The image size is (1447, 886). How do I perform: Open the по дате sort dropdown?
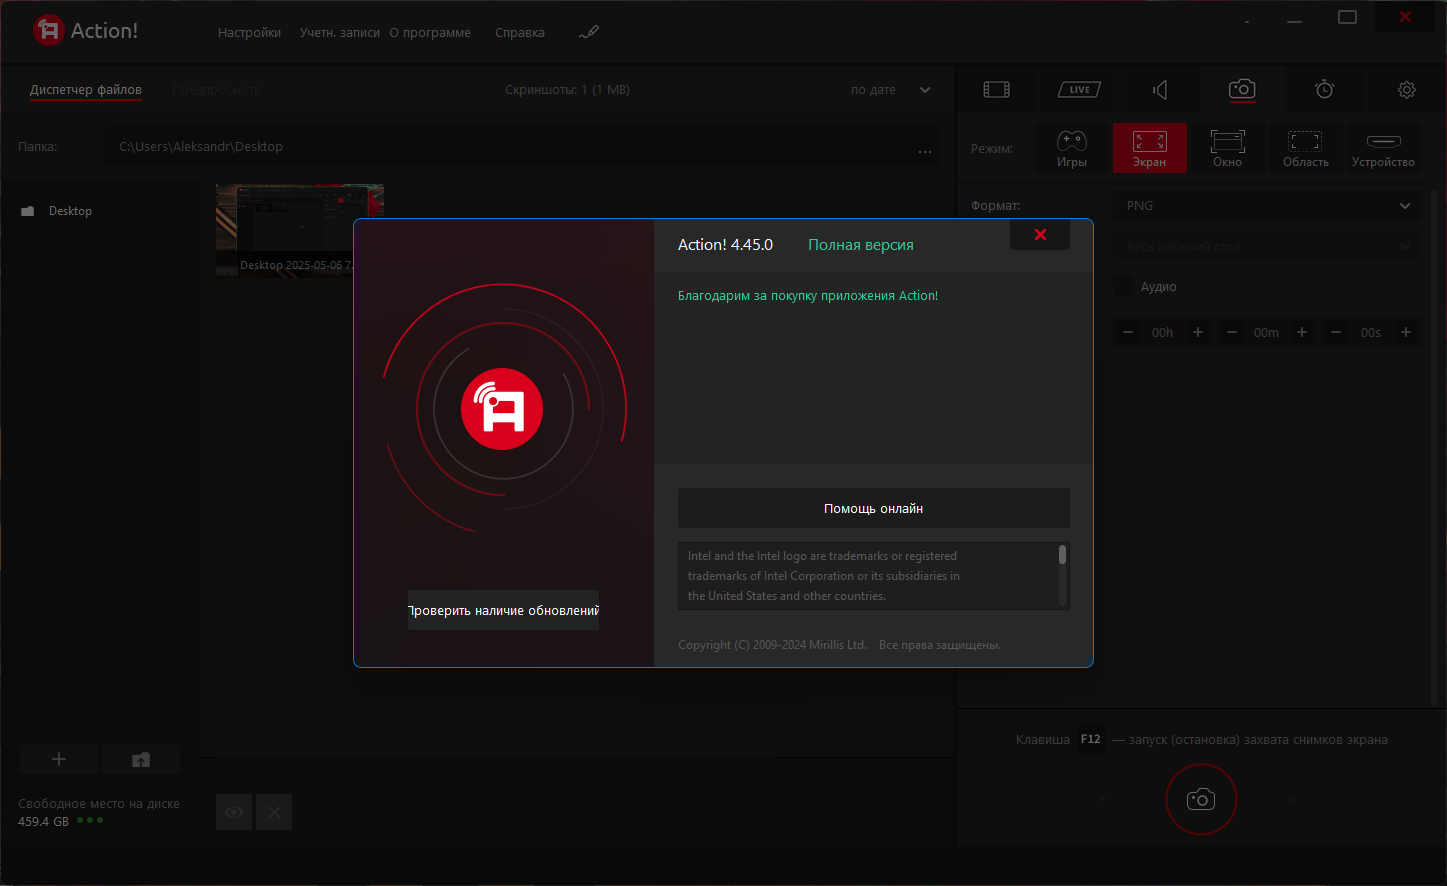890,90
